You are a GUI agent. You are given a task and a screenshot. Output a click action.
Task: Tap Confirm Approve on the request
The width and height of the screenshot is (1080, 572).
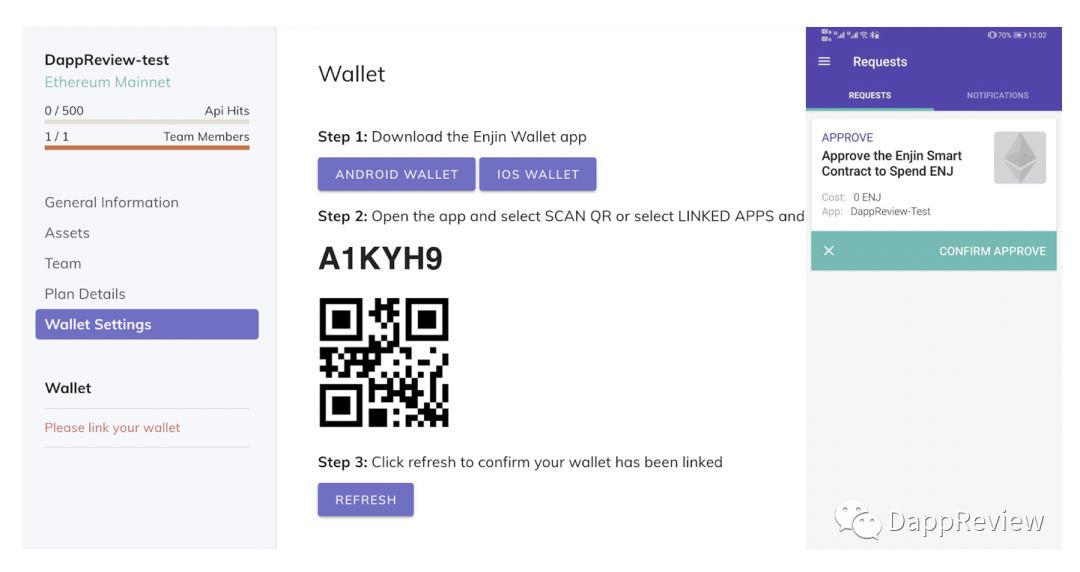[992, 251]
